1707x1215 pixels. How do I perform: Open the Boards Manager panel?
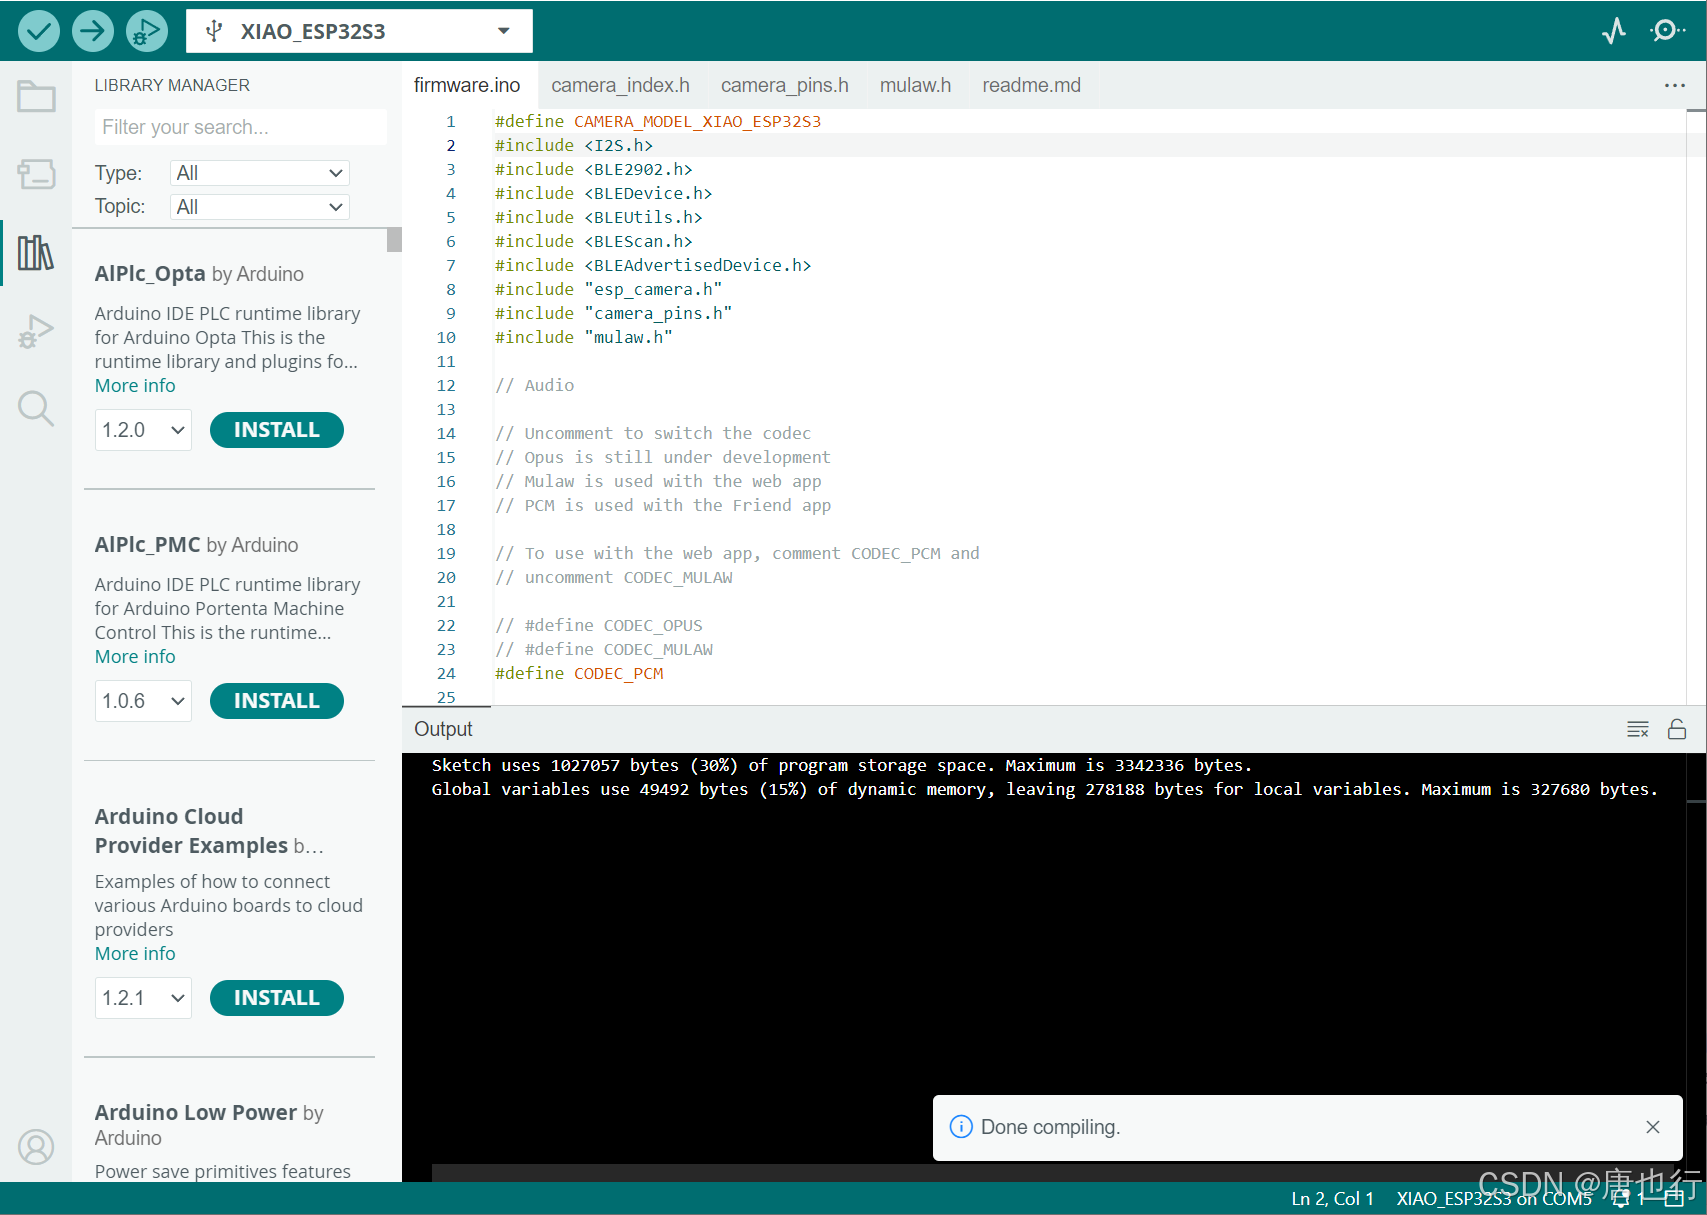(x=36, y=174)
